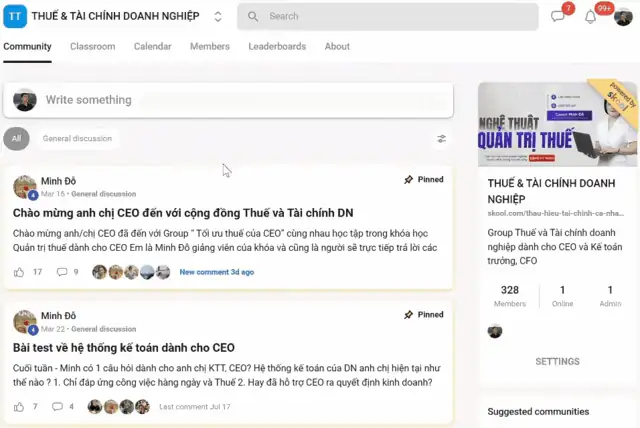
Task: Click the header group name text
Action: tap(116, 16)
